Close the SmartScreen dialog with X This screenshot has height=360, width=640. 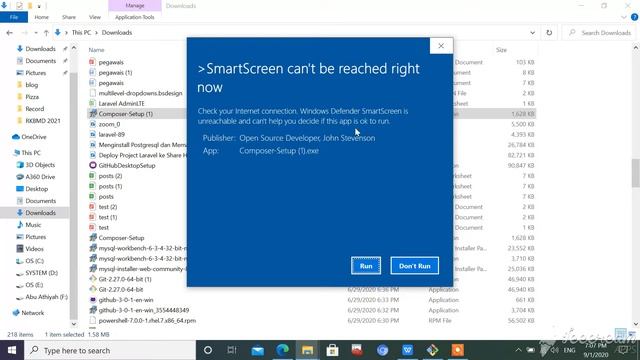(x=441, y=46)
